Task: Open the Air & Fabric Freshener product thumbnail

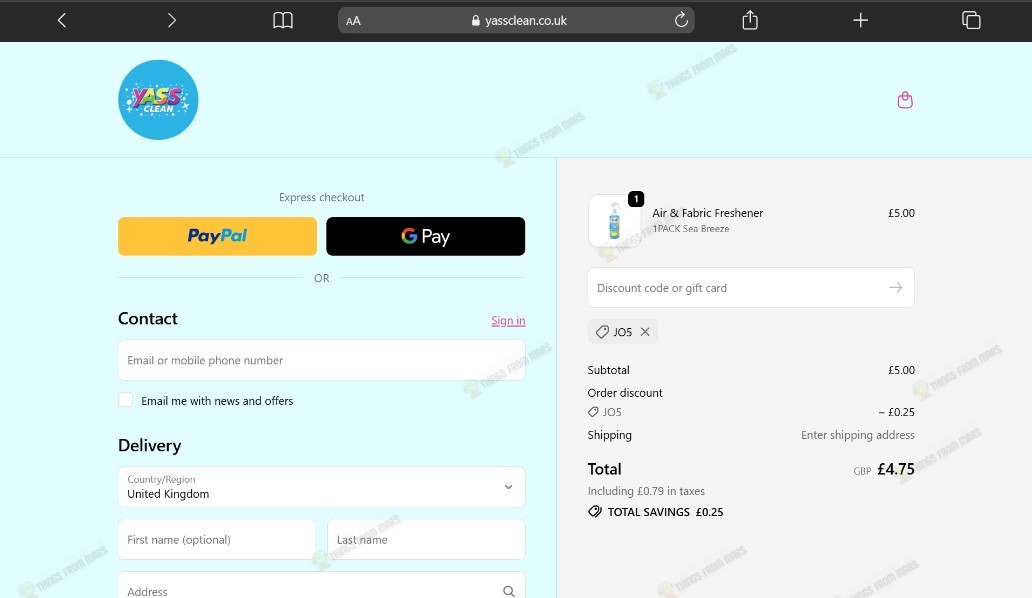Action: 614,221
